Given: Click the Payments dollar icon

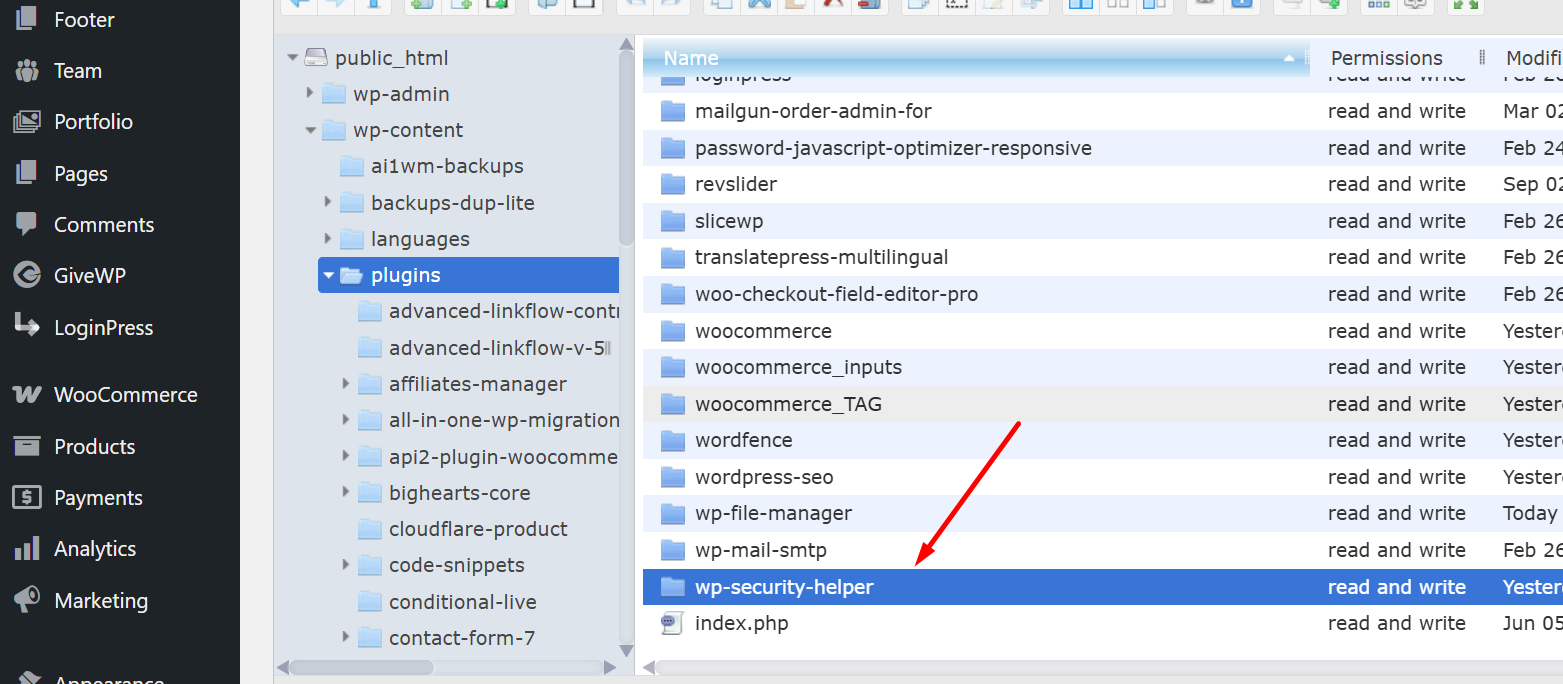Looking at the screenshot, I should click(x=27, y=497).
